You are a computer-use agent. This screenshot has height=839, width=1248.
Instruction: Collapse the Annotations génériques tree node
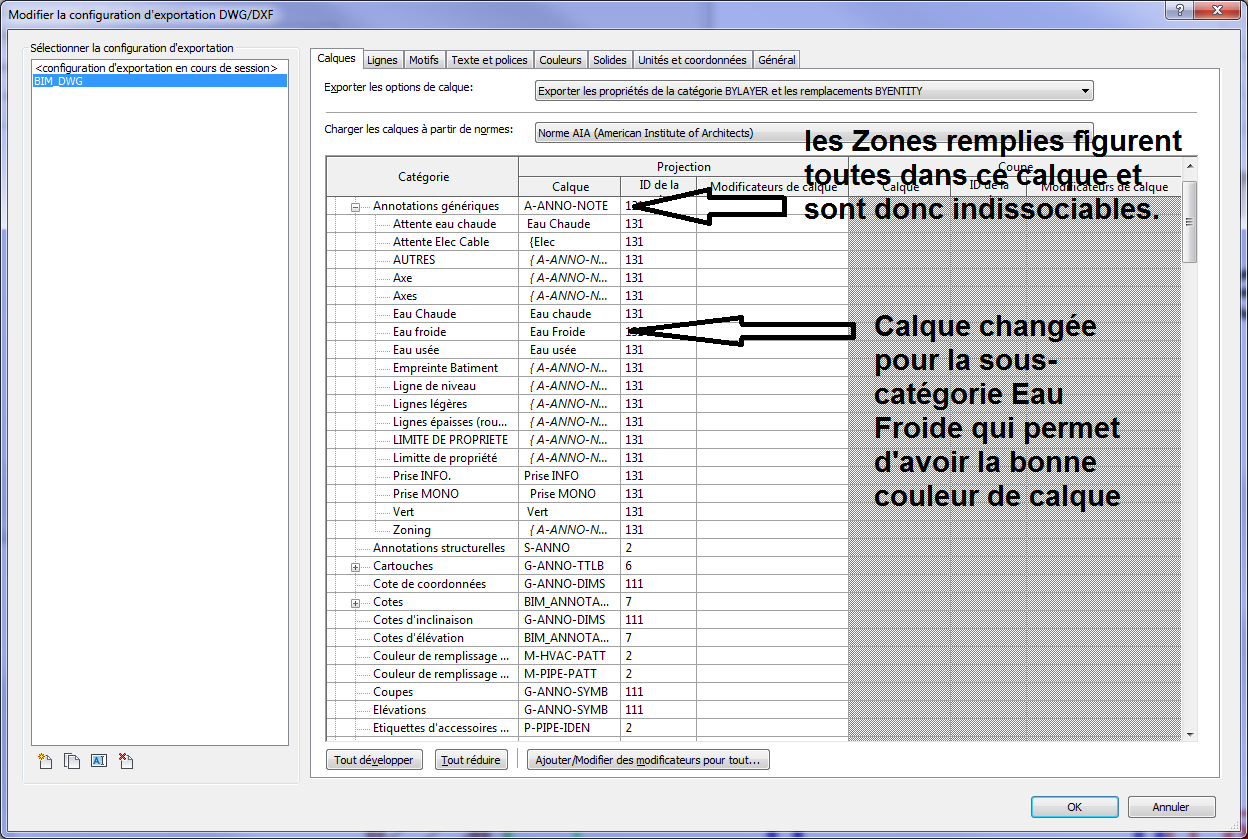[355, 207]
